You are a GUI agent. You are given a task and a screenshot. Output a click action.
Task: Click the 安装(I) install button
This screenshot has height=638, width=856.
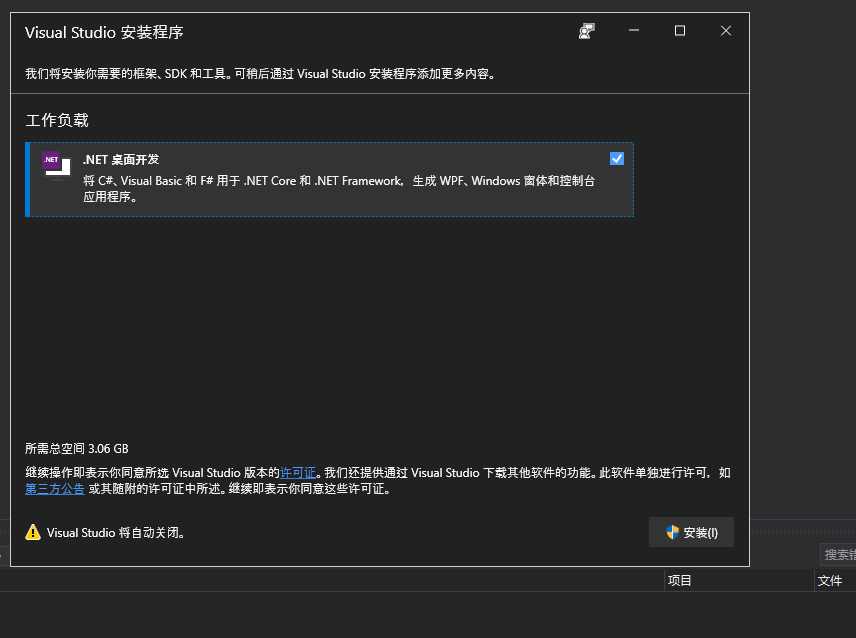pos(691,532)
